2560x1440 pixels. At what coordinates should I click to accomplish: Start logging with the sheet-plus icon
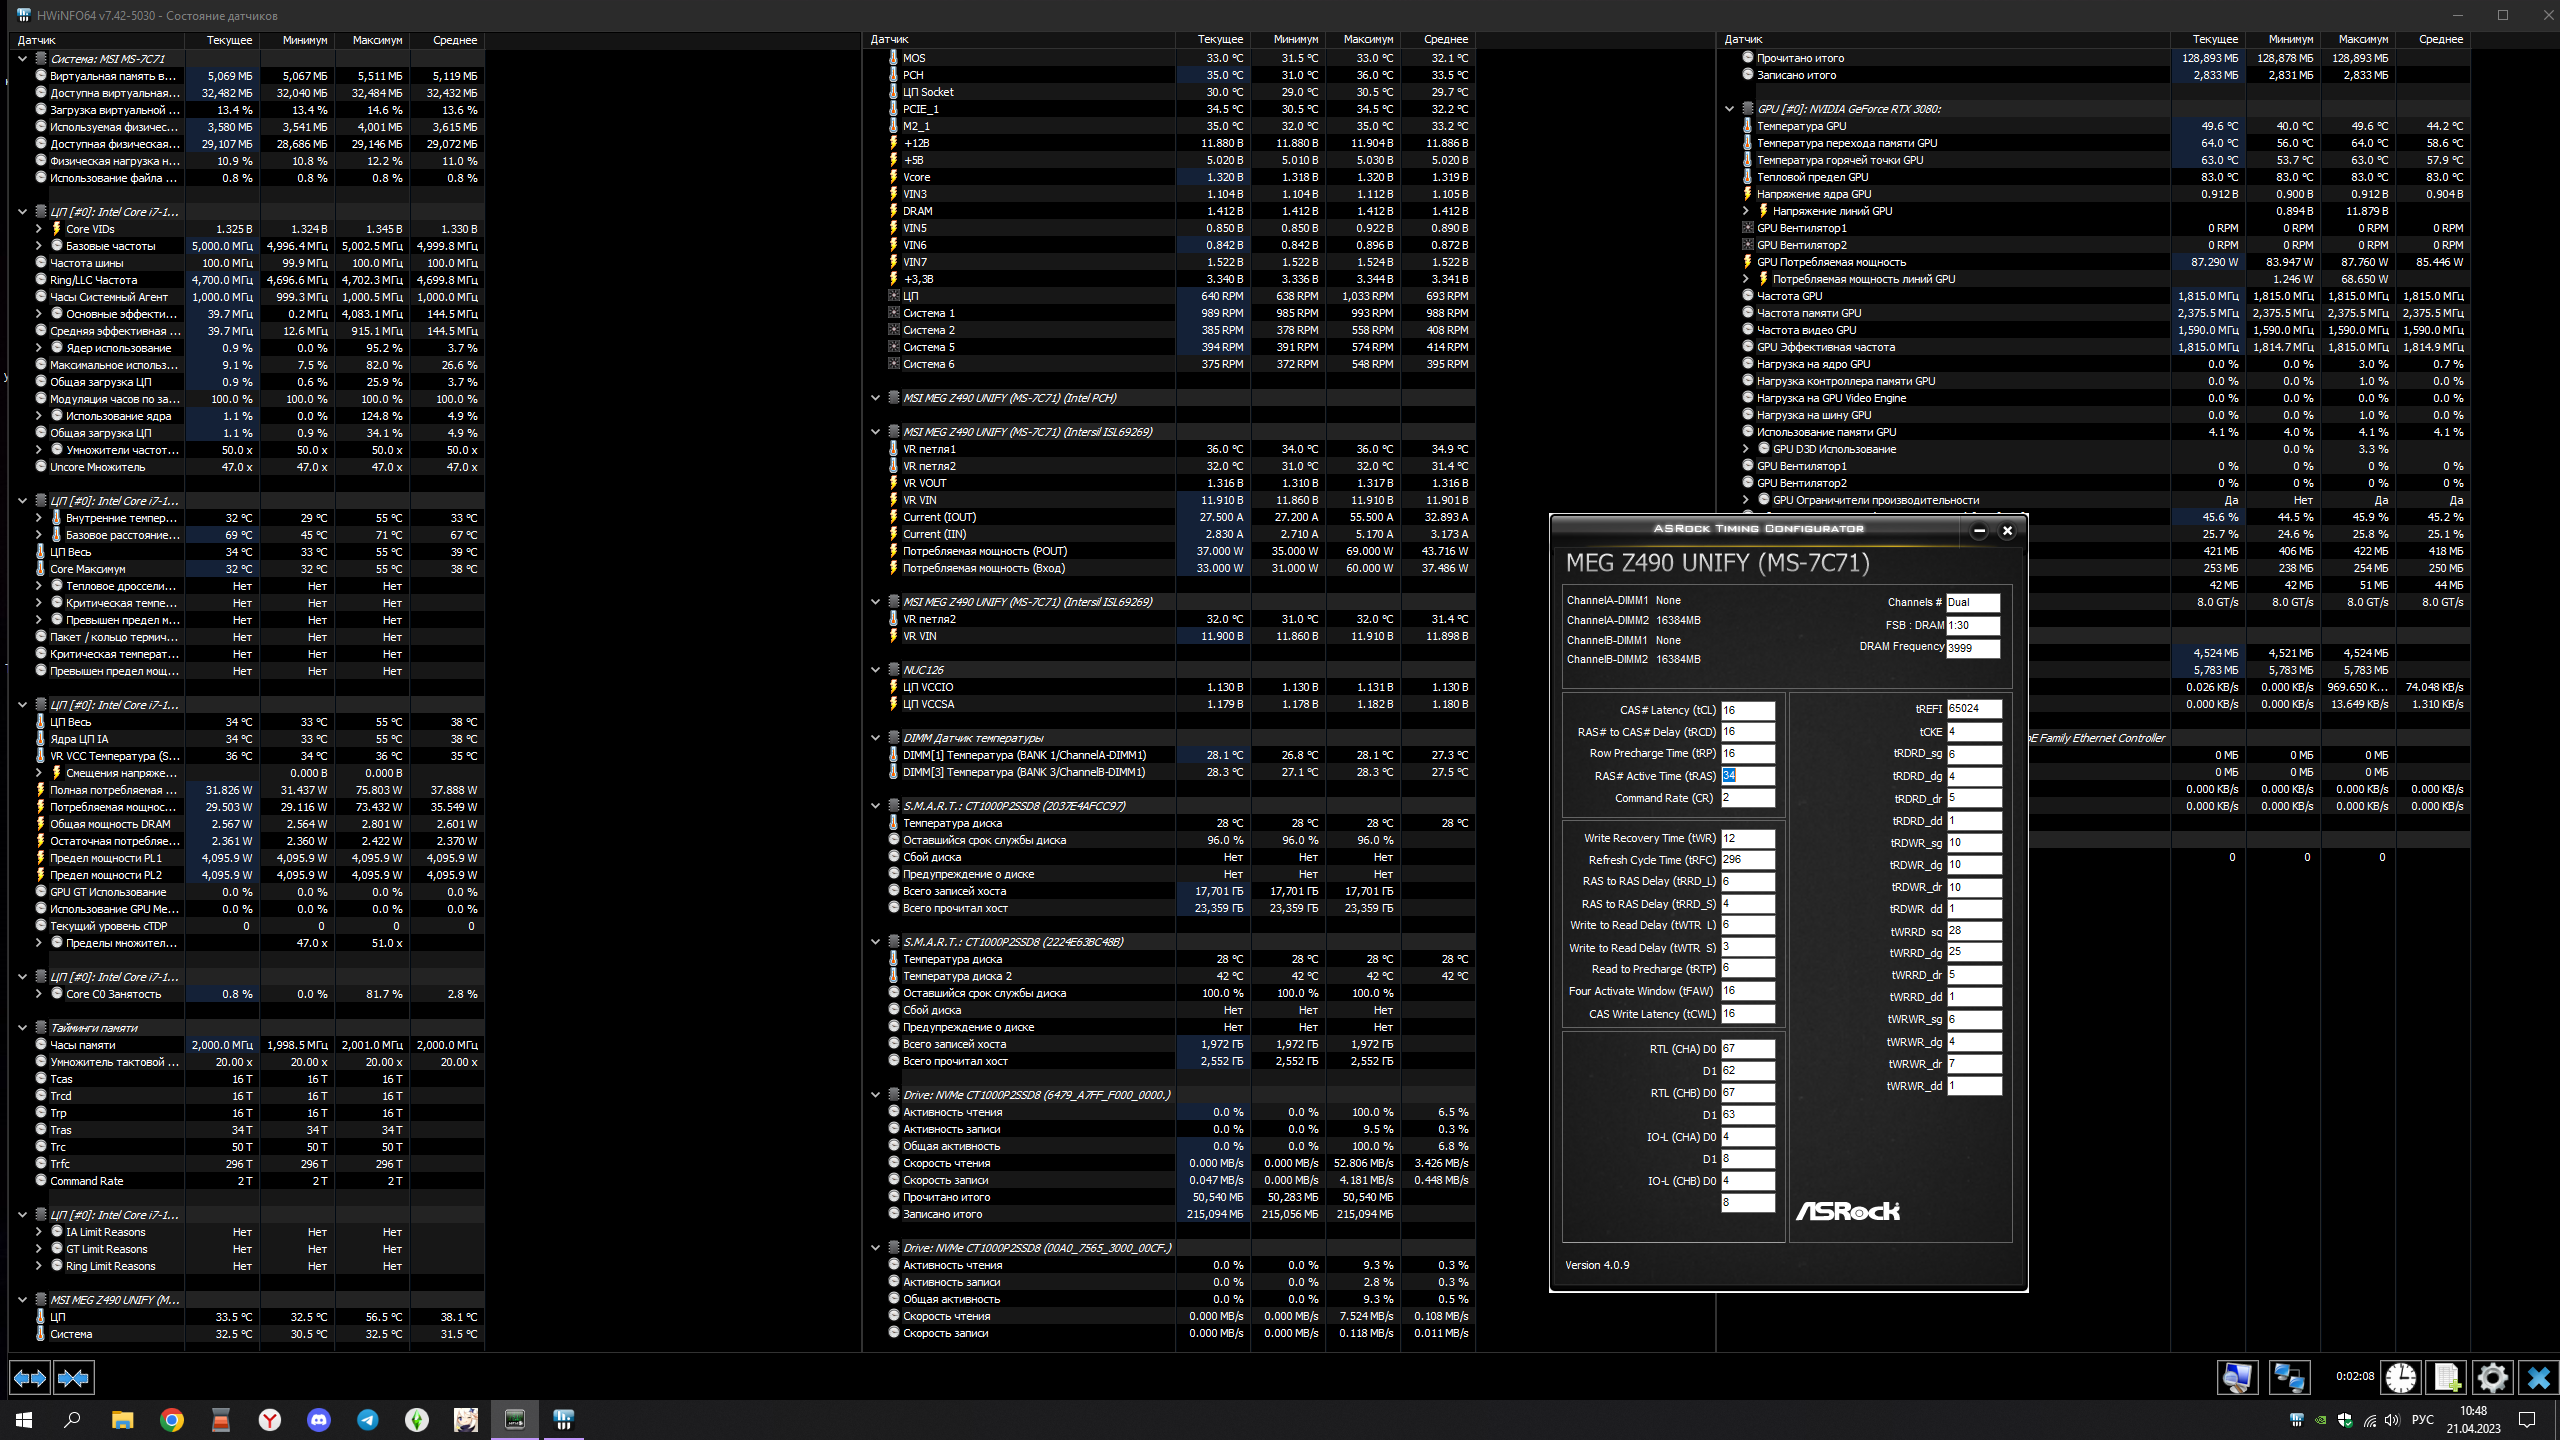pyautogui.click(x=2446, y=1378)
